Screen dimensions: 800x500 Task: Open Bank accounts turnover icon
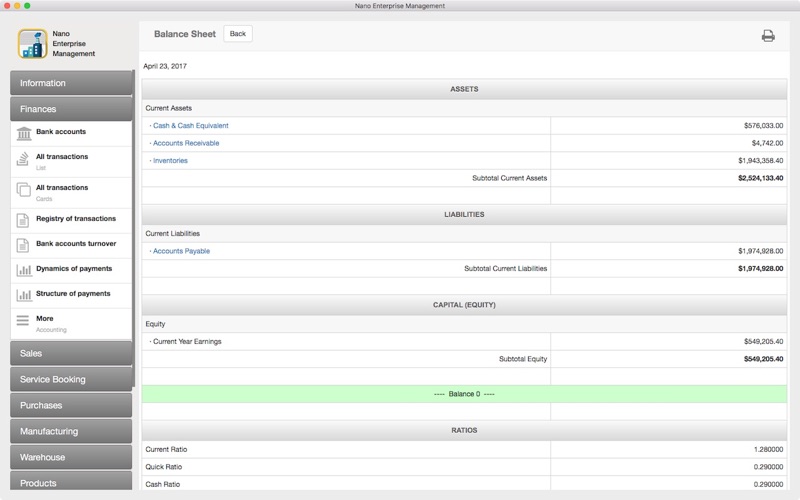(23, 245)
